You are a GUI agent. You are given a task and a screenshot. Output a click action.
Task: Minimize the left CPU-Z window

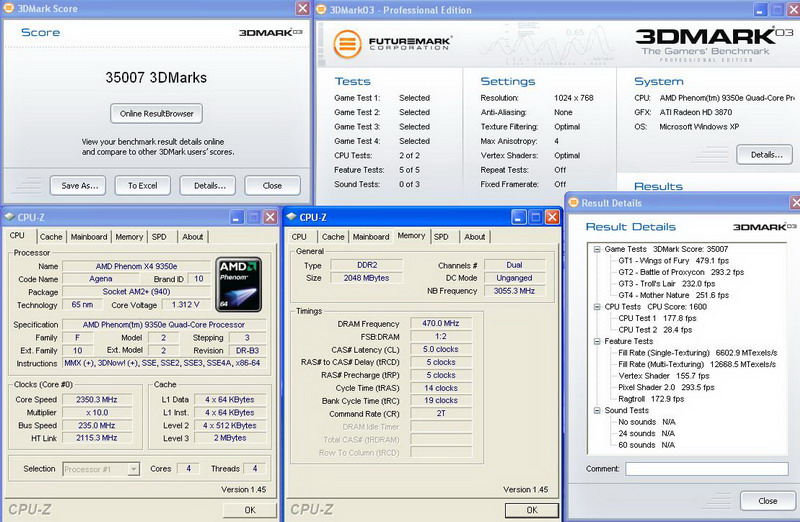[x=236, y=217]
